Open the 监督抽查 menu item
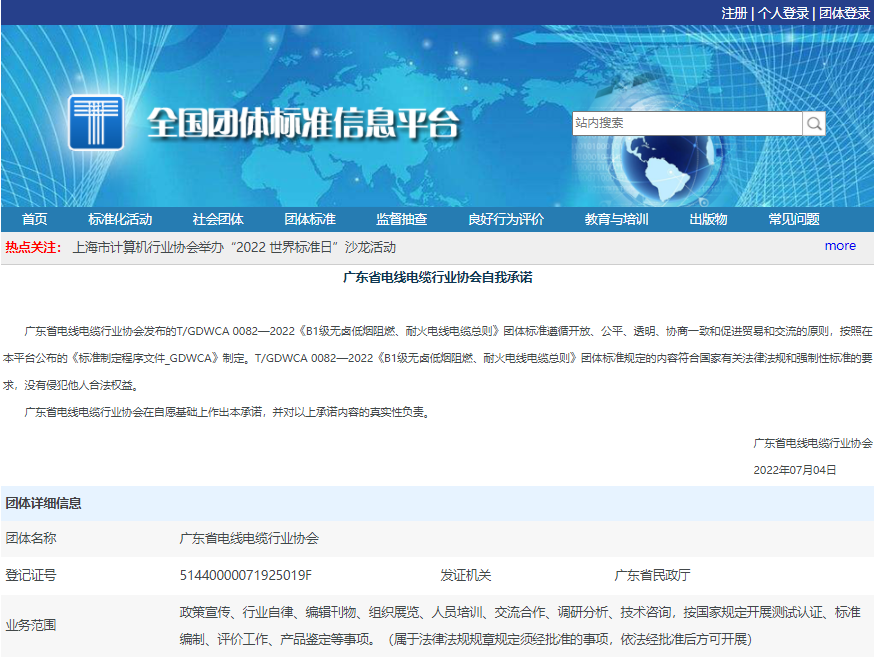875x657 pixels. (x=402, y=219)
